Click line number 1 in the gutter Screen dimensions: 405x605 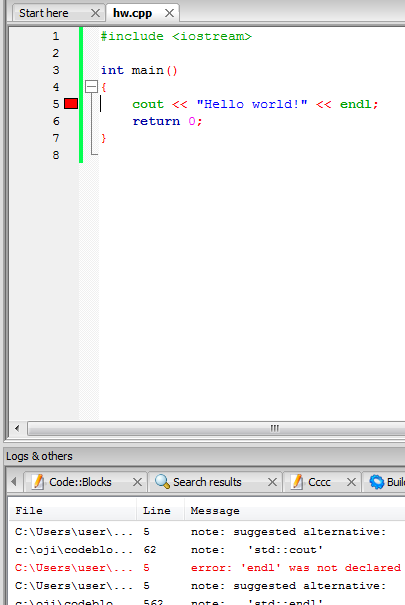pos(56,36)
